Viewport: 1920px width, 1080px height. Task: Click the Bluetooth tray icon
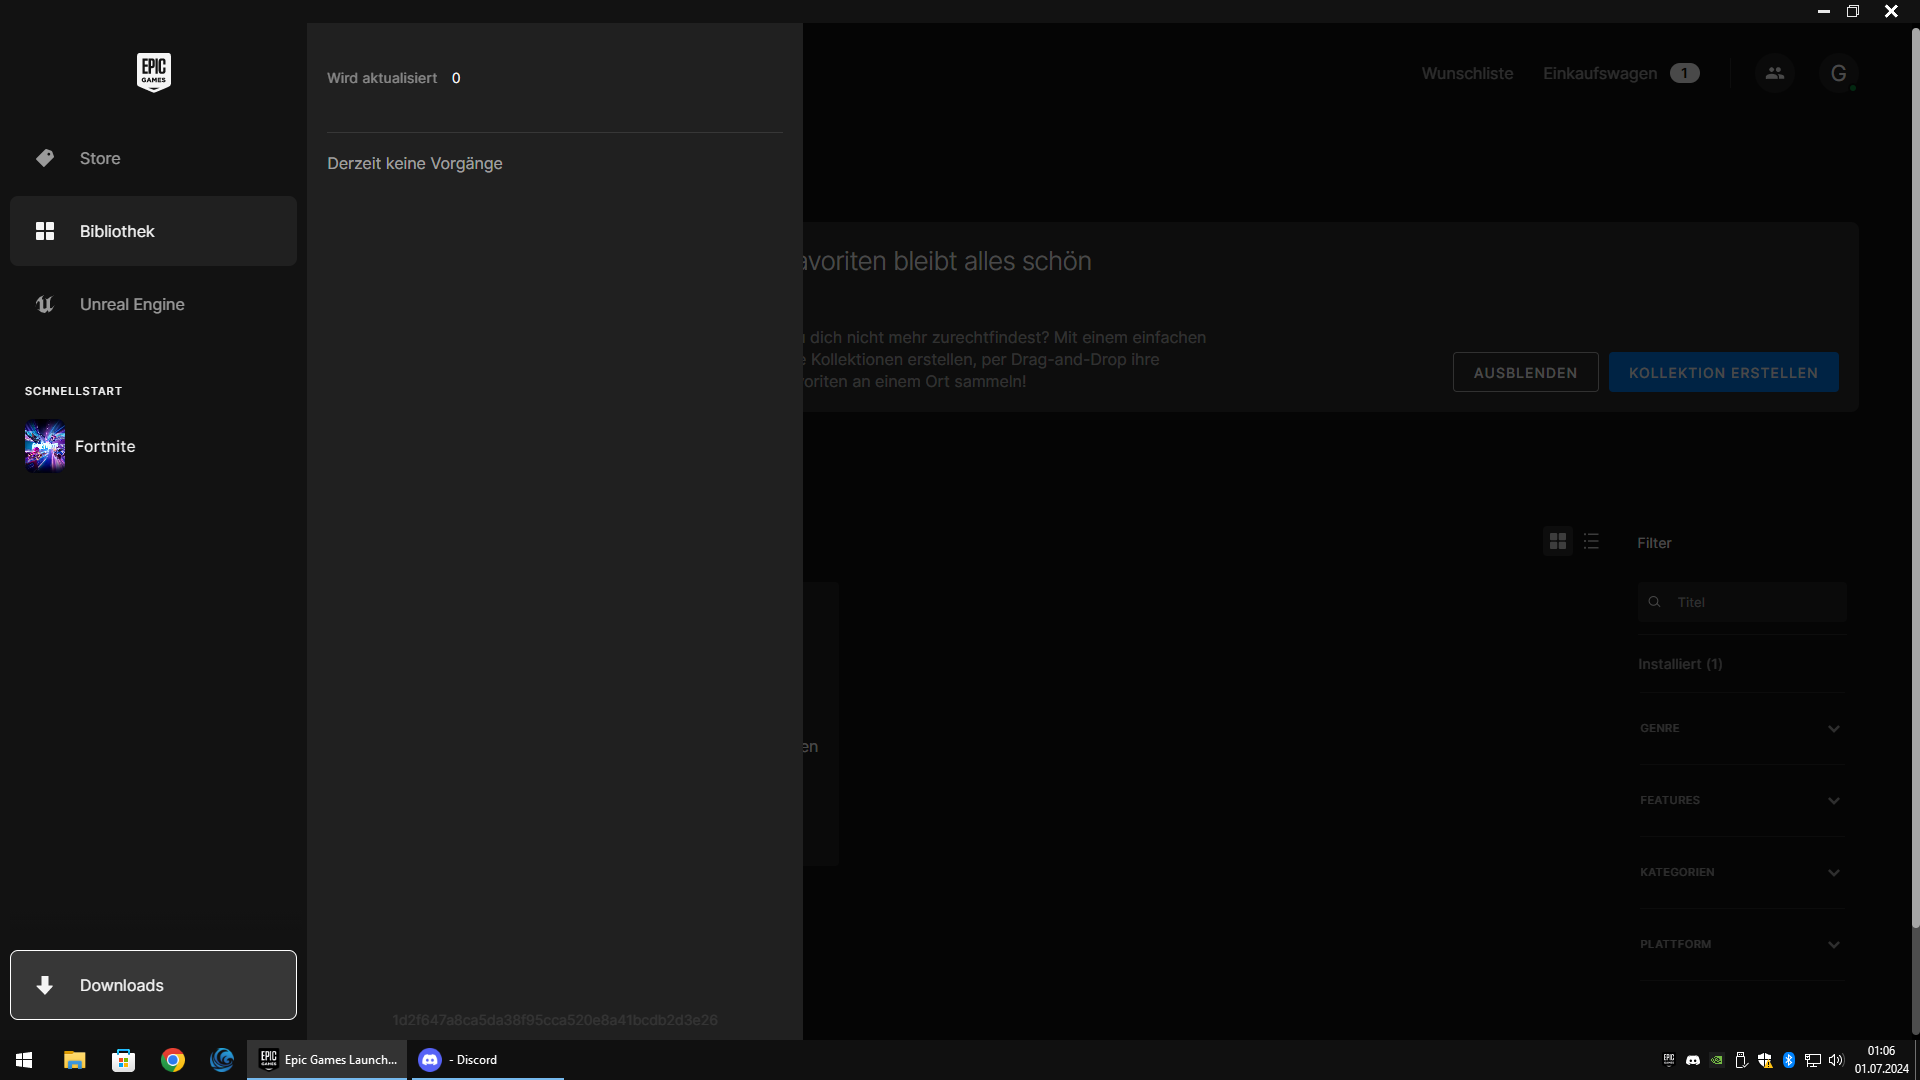point(1789,1060)
